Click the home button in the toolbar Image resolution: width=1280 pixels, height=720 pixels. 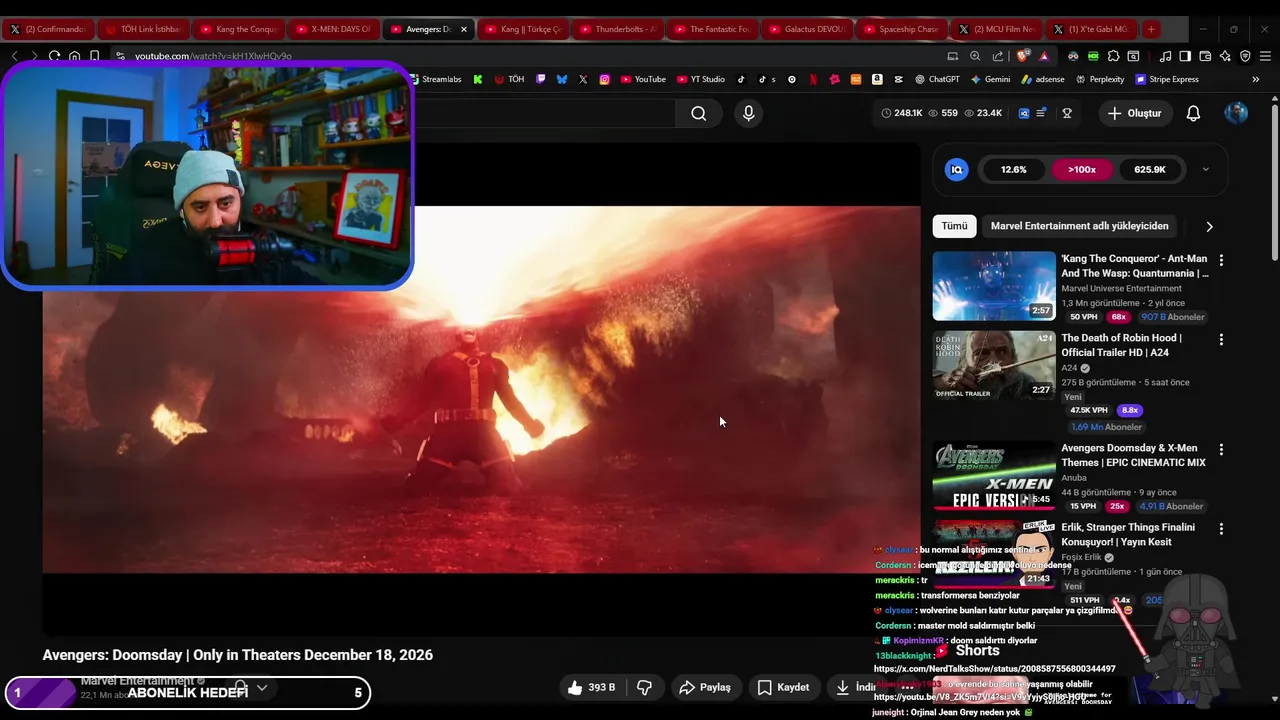tap(74, 56)
